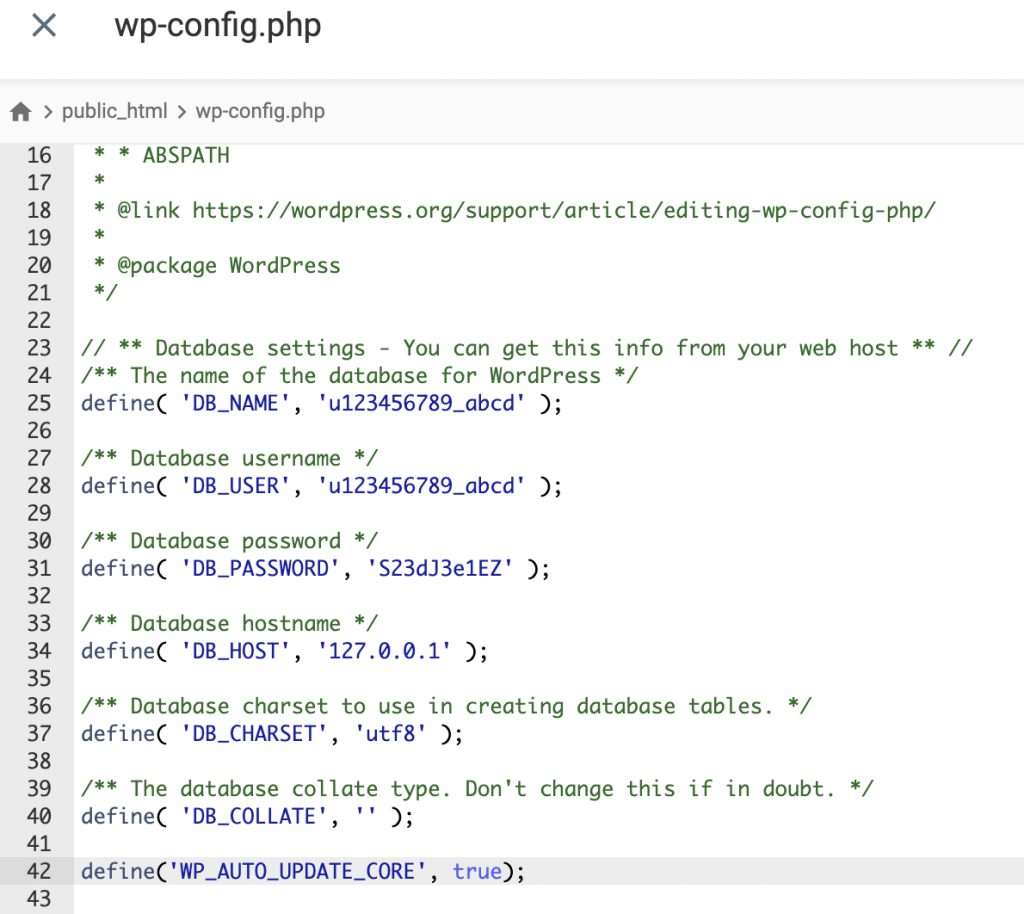Click the chevron before wp-config.php breadcrumb

(x=183, y=111)
